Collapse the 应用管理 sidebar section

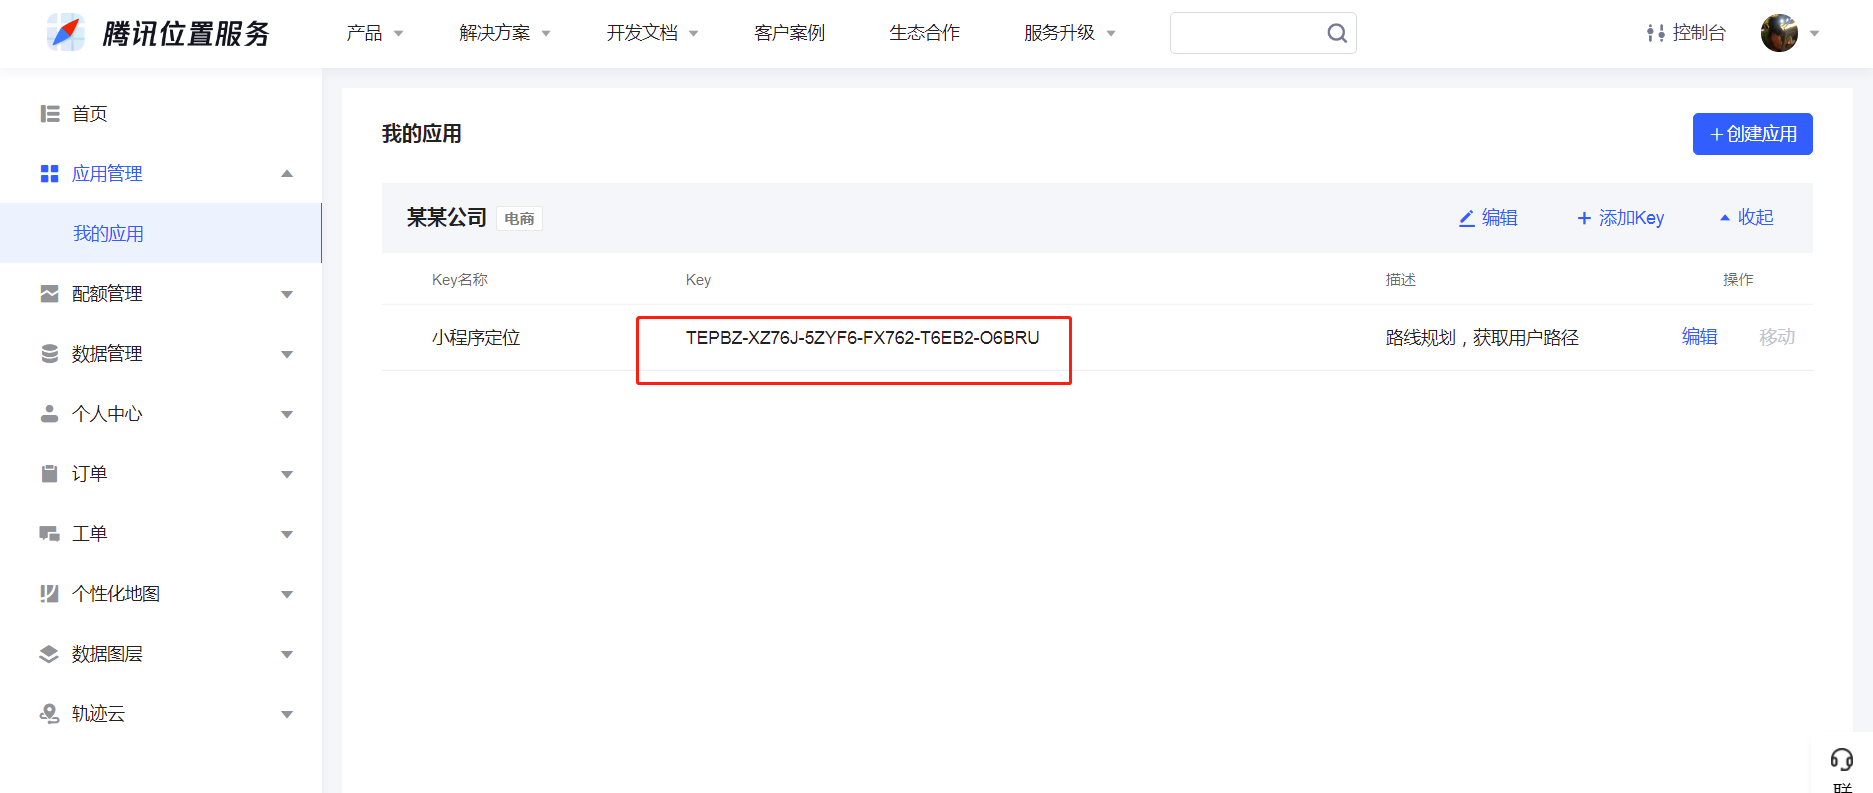point(287,174)
